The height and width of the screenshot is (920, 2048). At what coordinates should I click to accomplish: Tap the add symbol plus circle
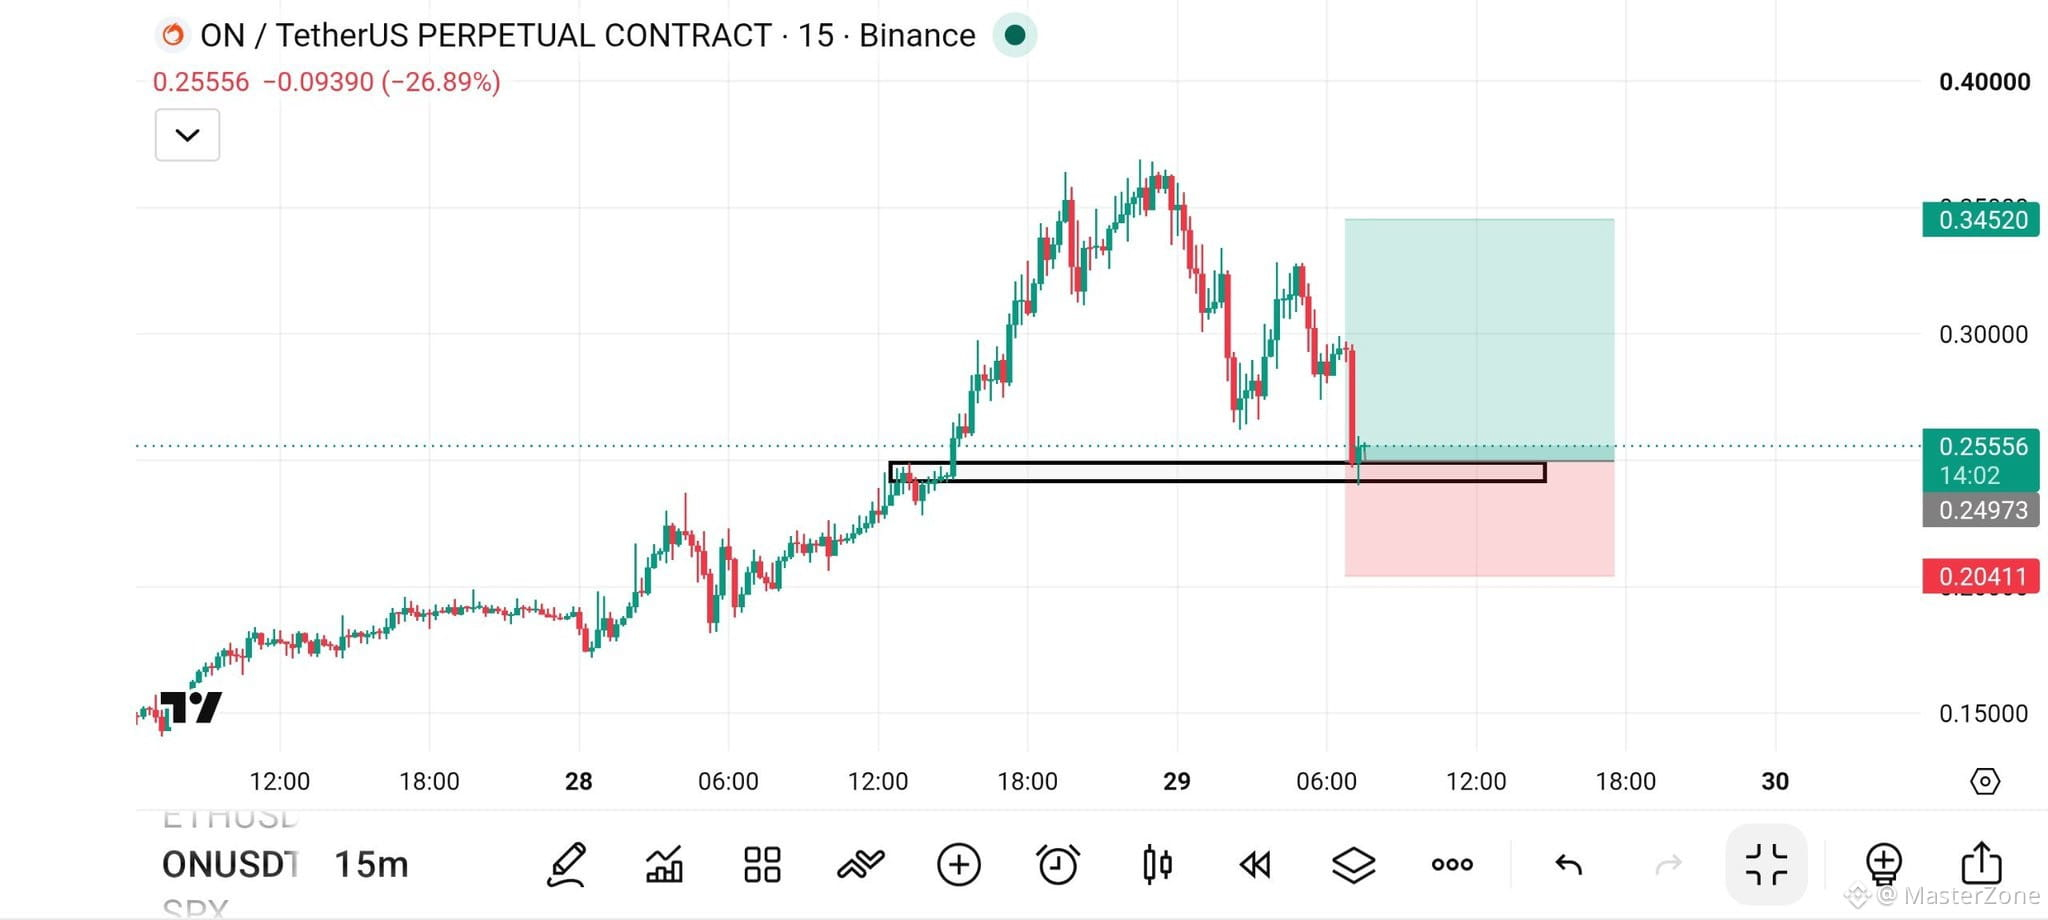[958, 865]
